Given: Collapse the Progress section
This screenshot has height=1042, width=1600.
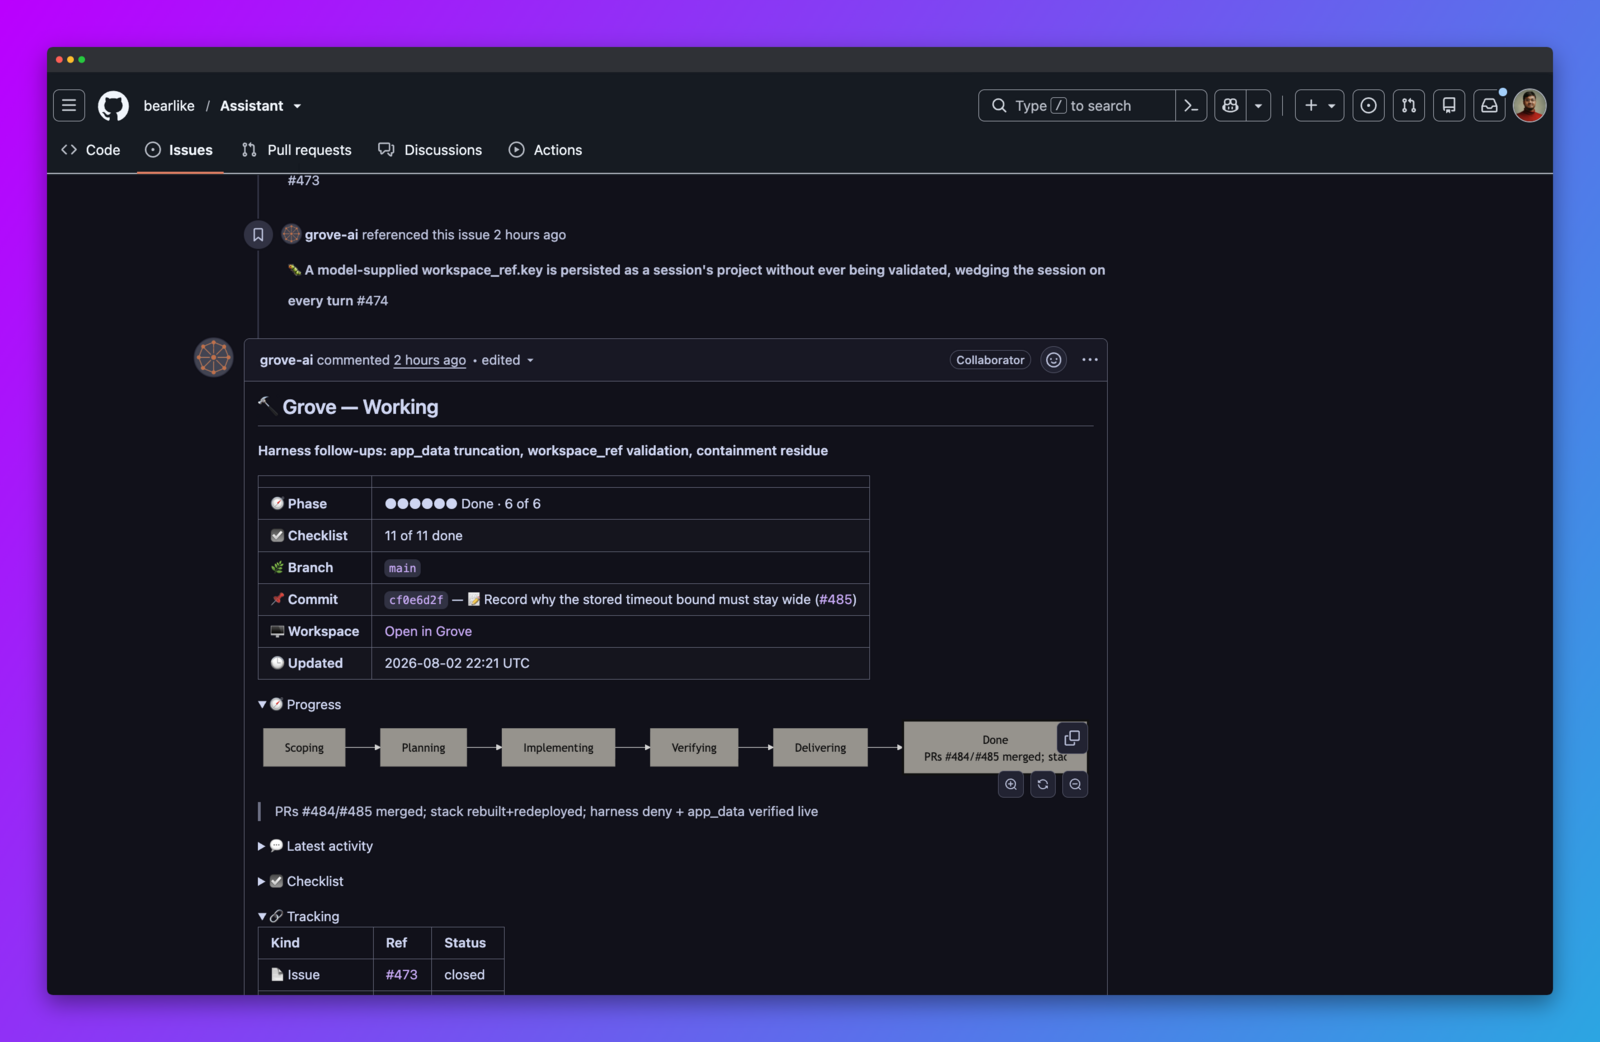Looking at the screenshot, I should pos(300,705).
